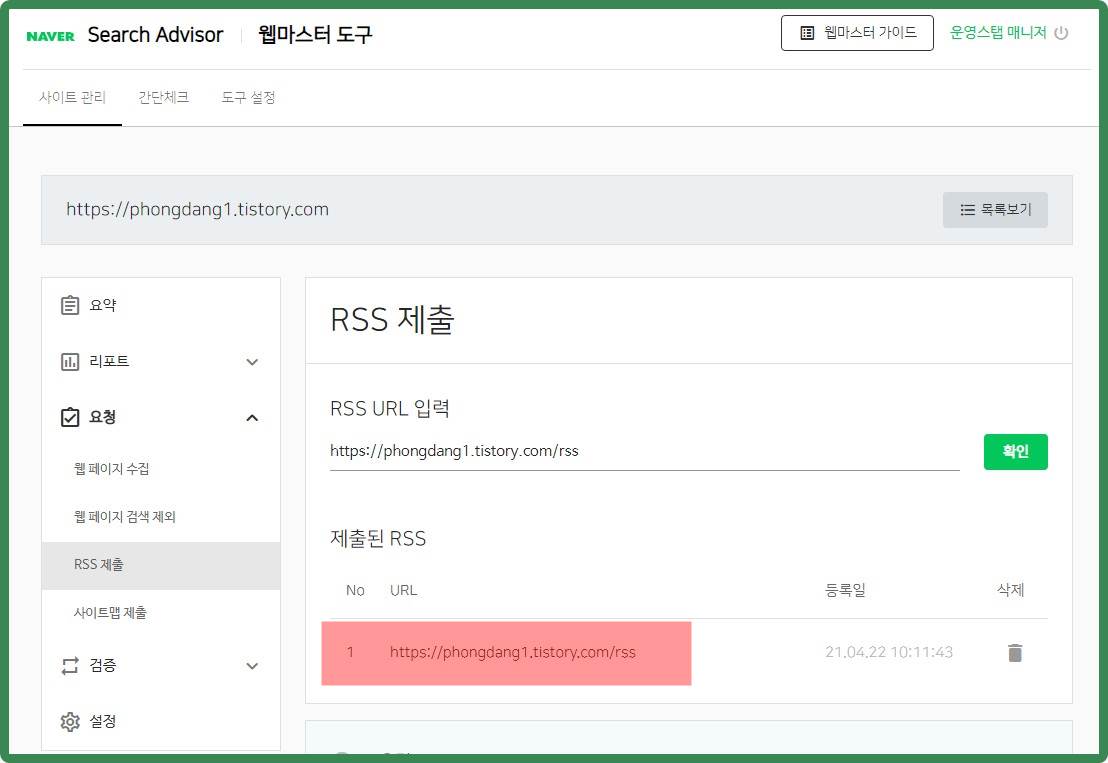Image resolution: width=1108 pixels, height=763 pixels.
Task: Open 웹마스터 도구 title link
Action: 314,34
